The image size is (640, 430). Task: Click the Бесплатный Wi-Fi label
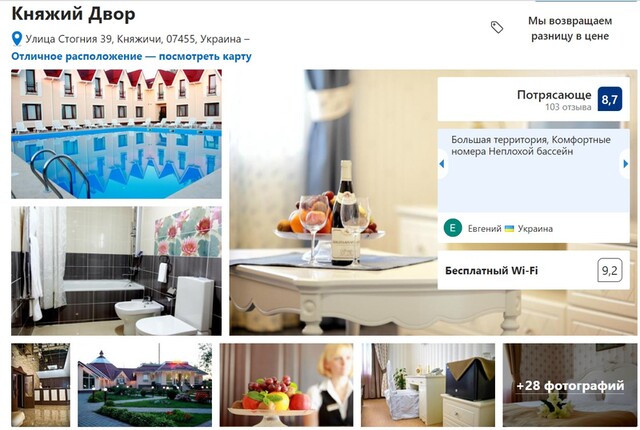point(491,270)
